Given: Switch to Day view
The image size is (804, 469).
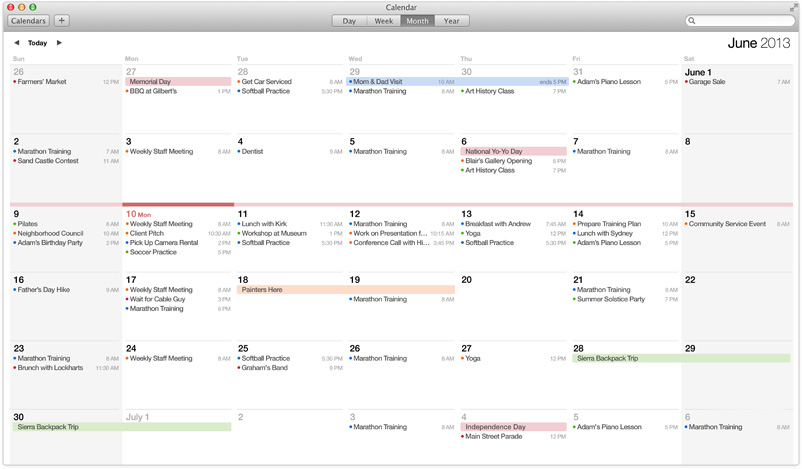Looking at the screenshot, I should (x=349, y=21).
